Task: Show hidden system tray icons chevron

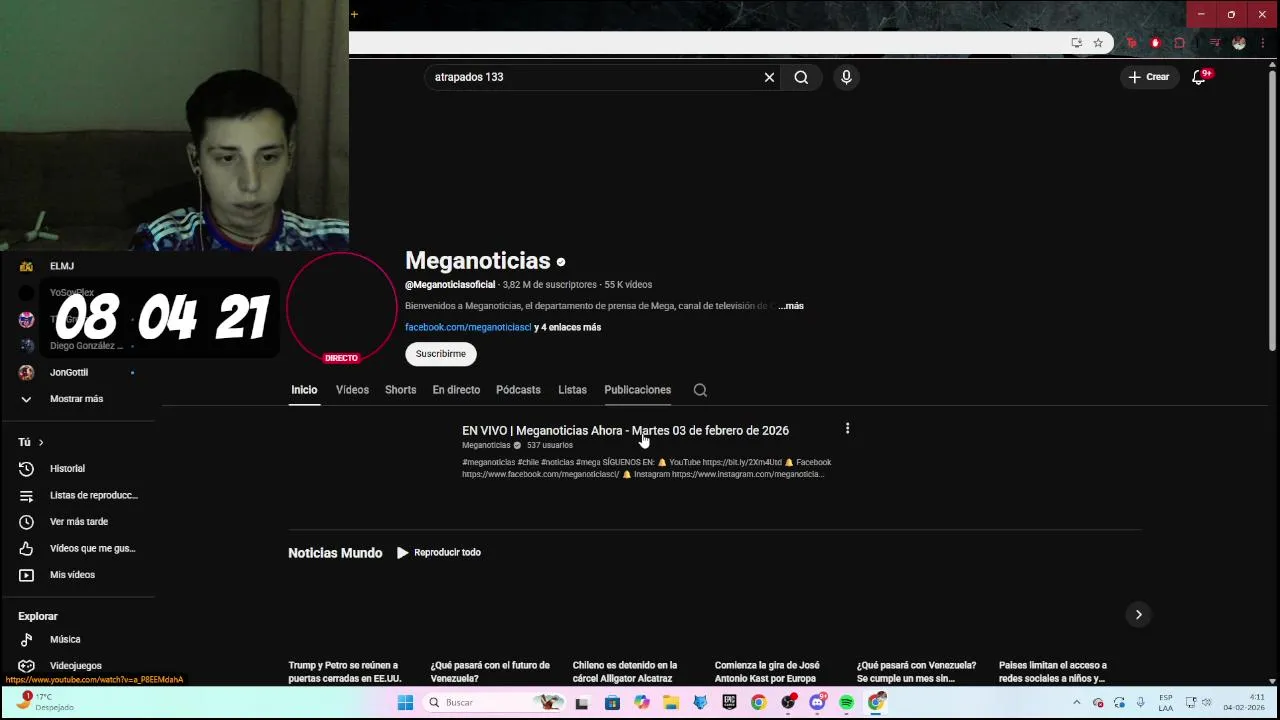Action: (x=1076, y=702)
